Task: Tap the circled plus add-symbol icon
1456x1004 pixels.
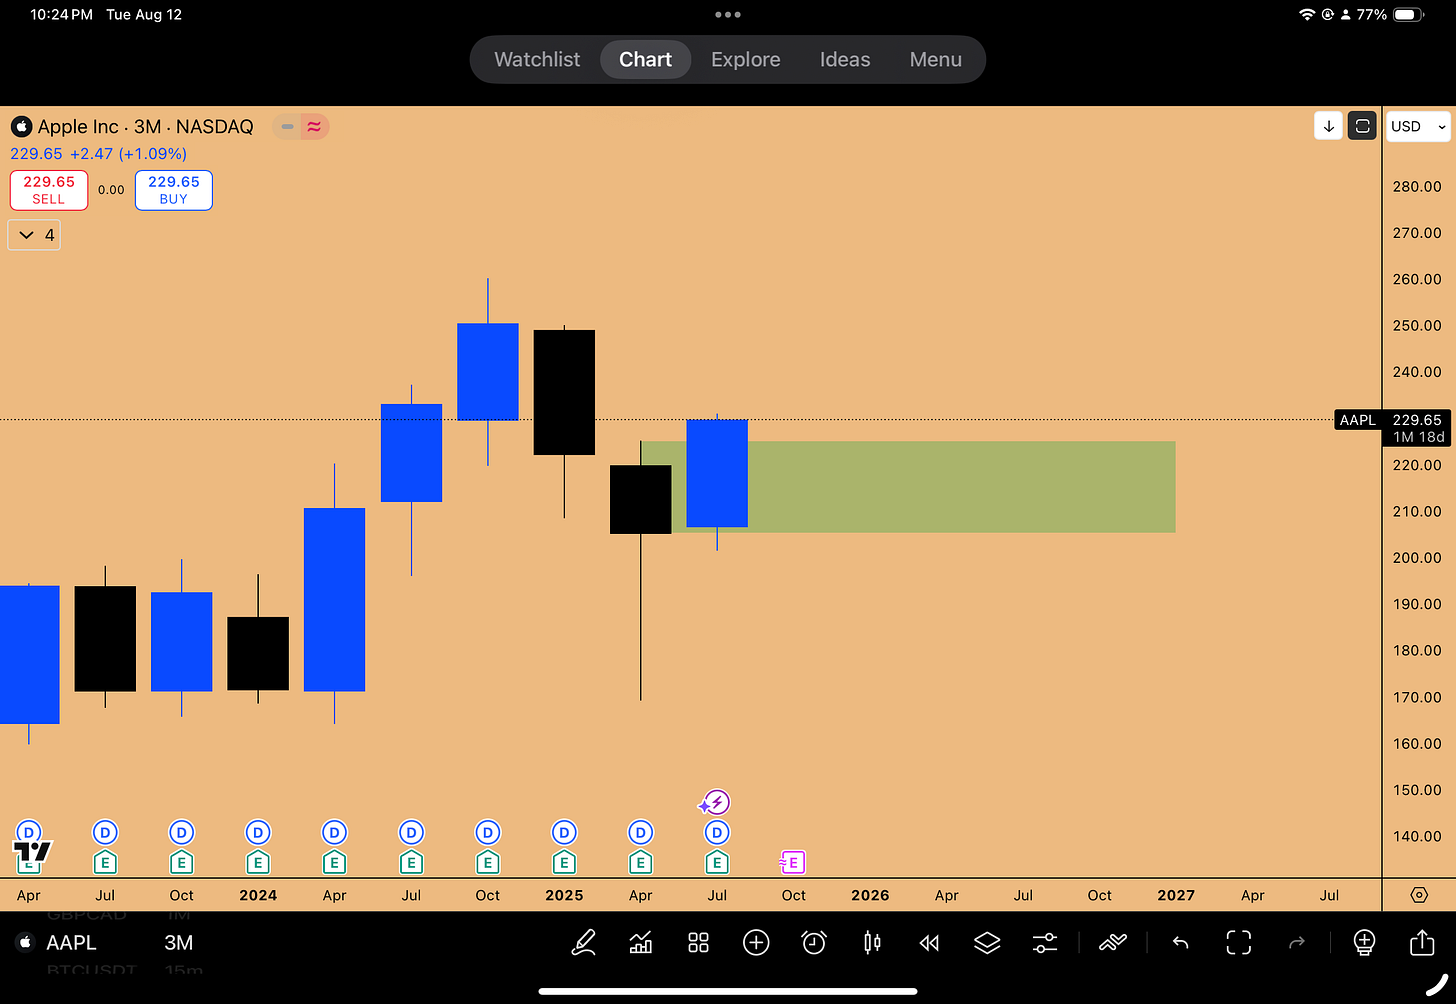Action: coord(756,942)
